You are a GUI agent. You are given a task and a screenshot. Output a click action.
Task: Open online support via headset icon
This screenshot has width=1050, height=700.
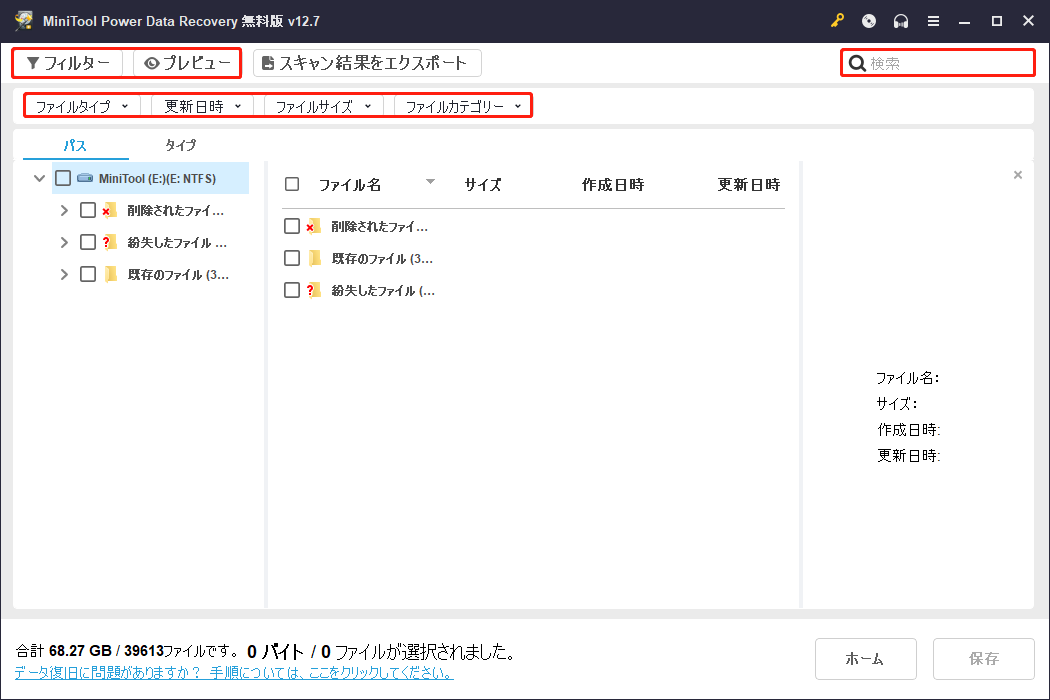[901, 20]
